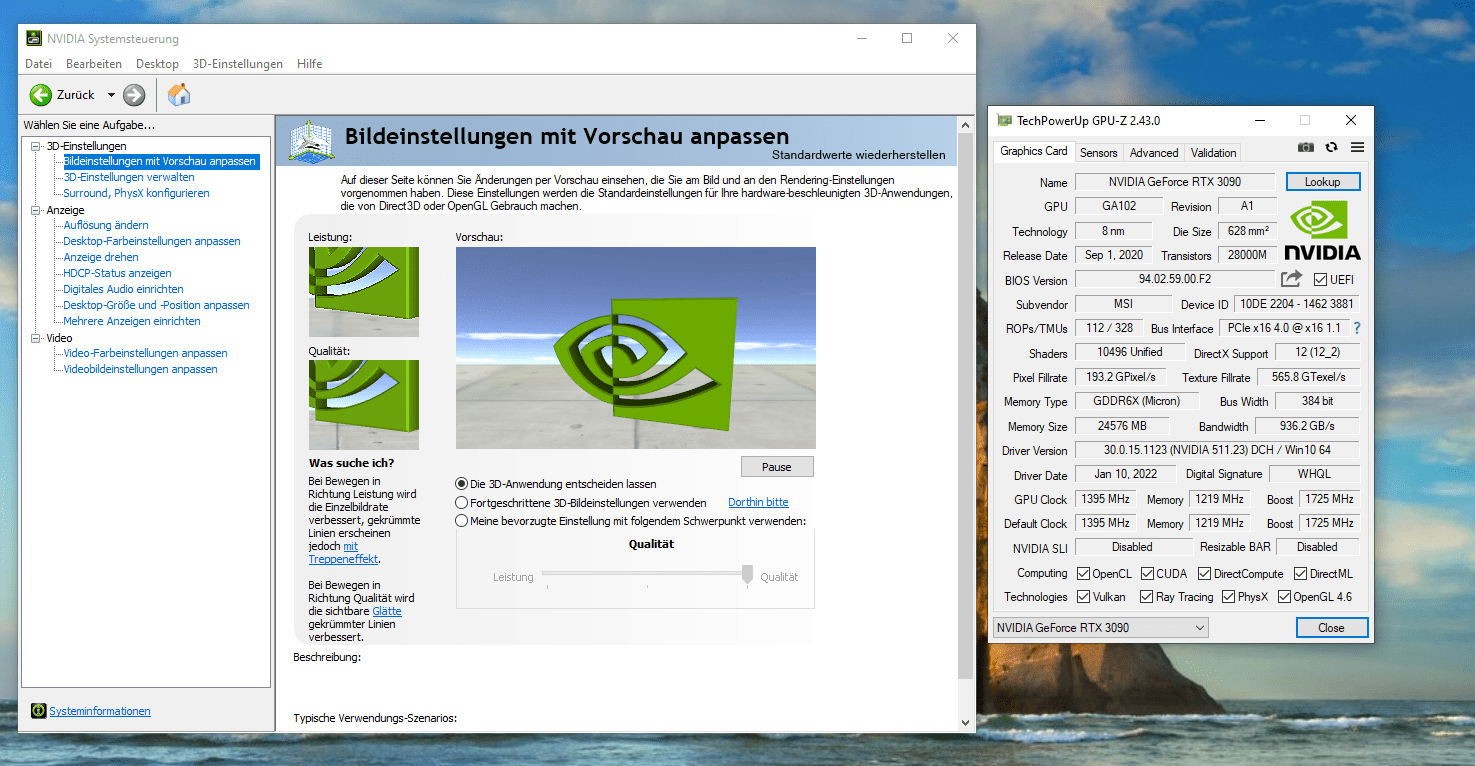
Task: Collapse the 3D-Einstellungen tree node
Action: click(x=36, y=146)
